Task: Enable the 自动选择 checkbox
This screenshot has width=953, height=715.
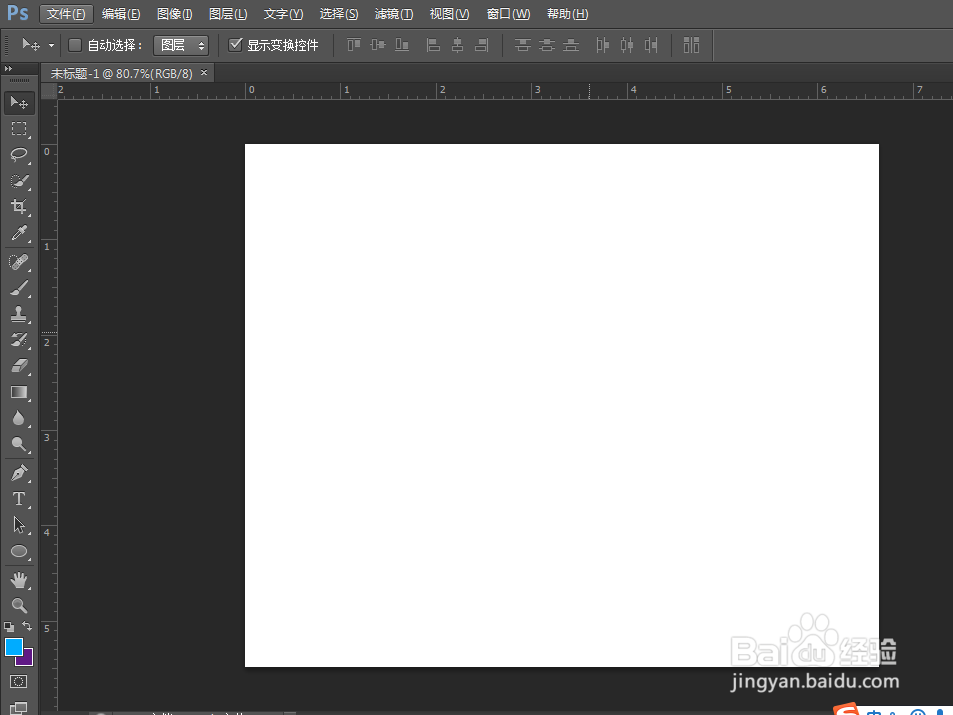Action: click(x=75, y=45)
